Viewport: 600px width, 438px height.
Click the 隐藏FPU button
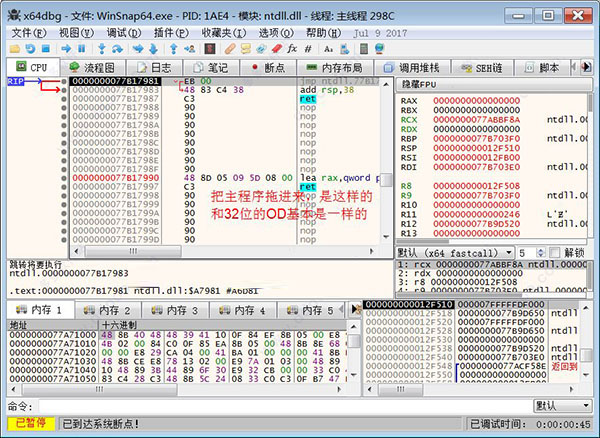494,85
